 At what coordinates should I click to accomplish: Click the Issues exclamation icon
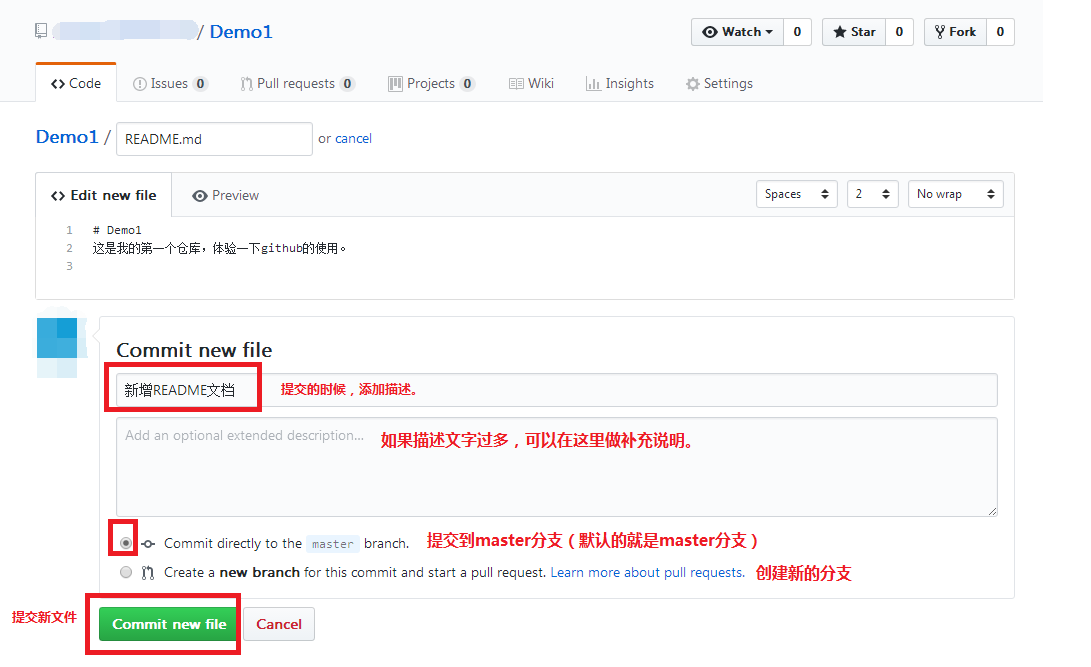click(140, 84)
